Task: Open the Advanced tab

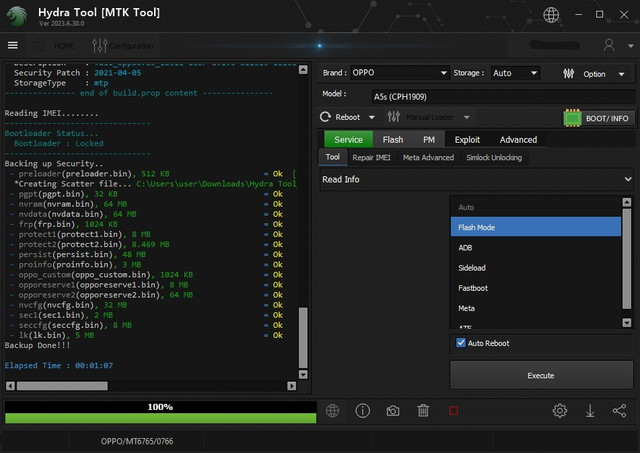Action: tap(518, 140)
